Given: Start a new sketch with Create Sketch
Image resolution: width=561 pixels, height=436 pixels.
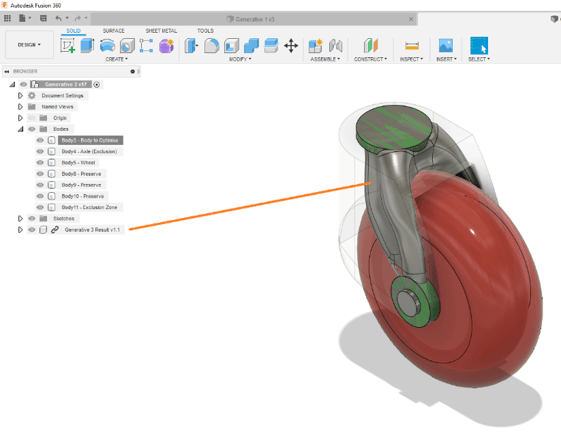Looking at the screenshot, I should pos(68,46).
